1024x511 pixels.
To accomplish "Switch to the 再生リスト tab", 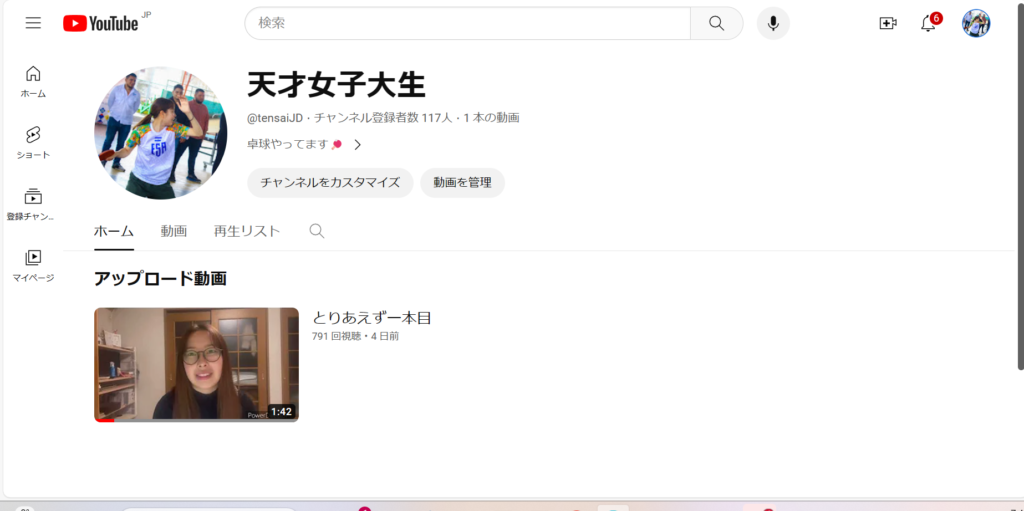I will (x=247, y=231).
